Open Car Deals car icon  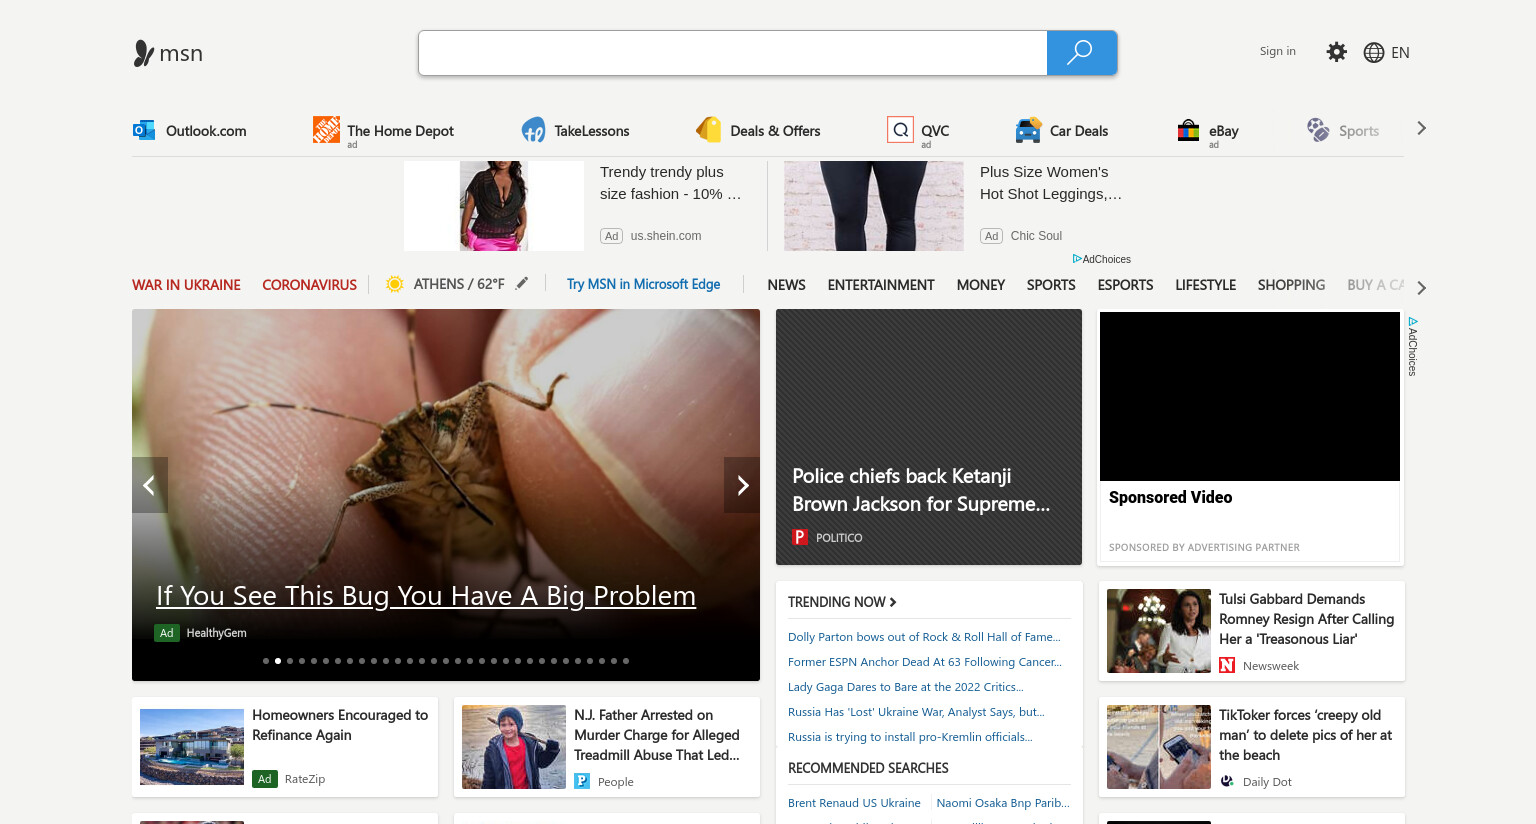(x=1028, y=130)
